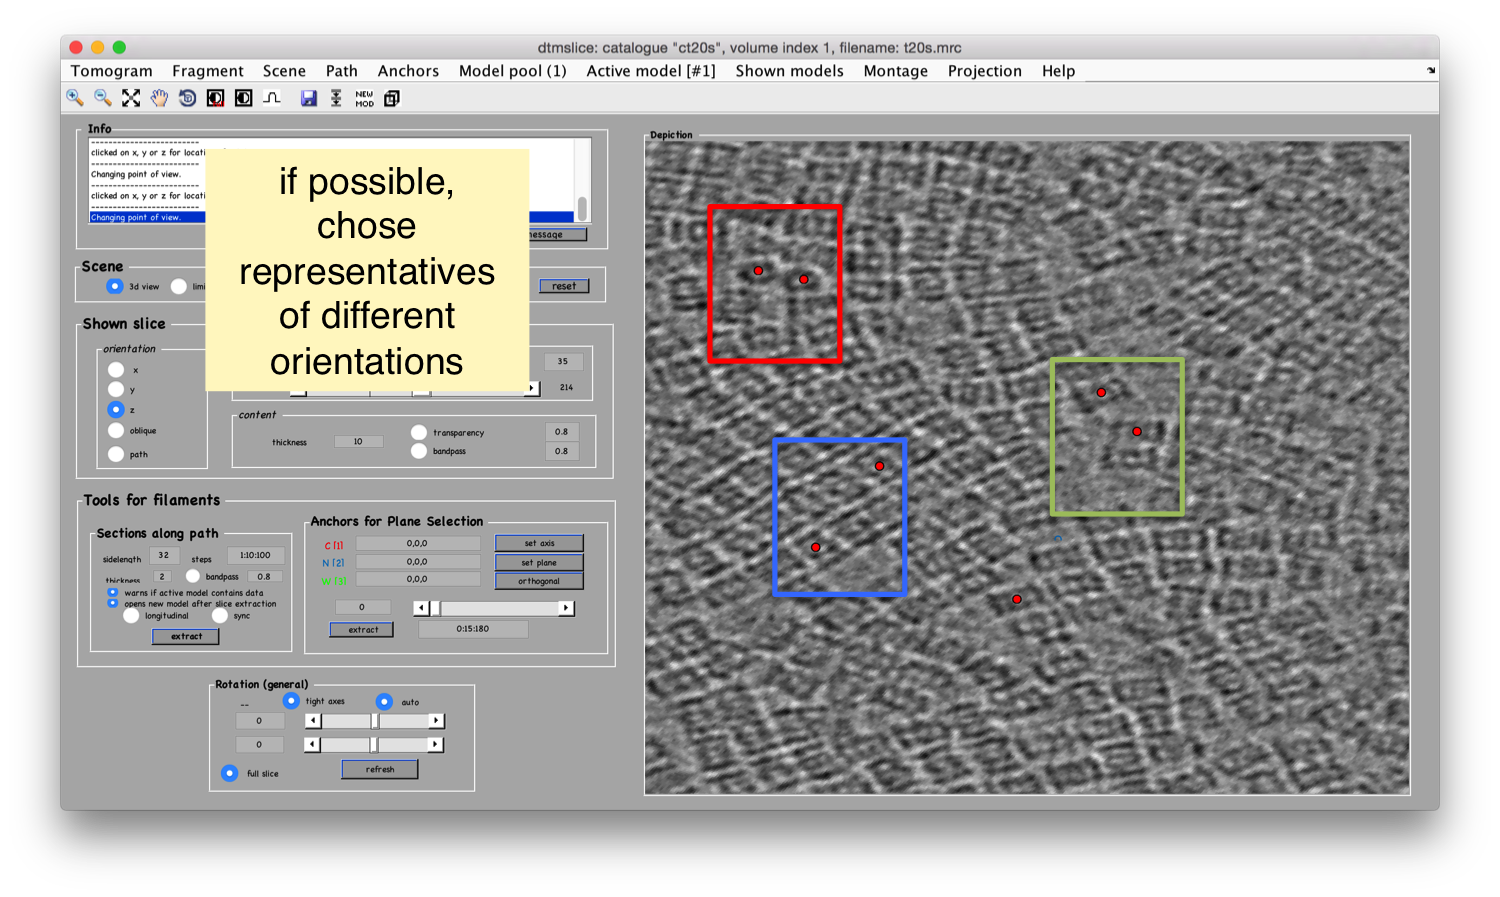Click the refresh button in Rotation

pos(380,769)
